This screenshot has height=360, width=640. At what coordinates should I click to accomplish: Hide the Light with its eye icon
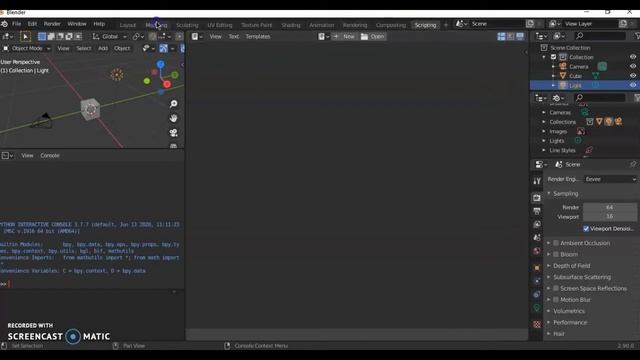[633, 85]
